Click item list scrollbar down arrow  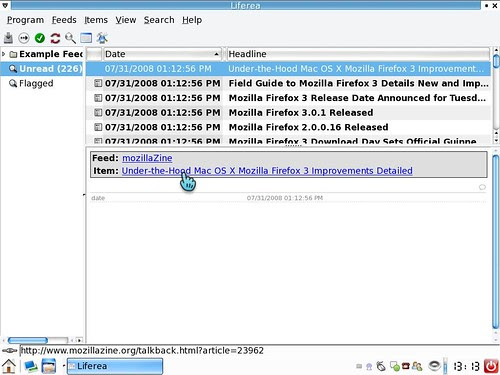point(496,140)
